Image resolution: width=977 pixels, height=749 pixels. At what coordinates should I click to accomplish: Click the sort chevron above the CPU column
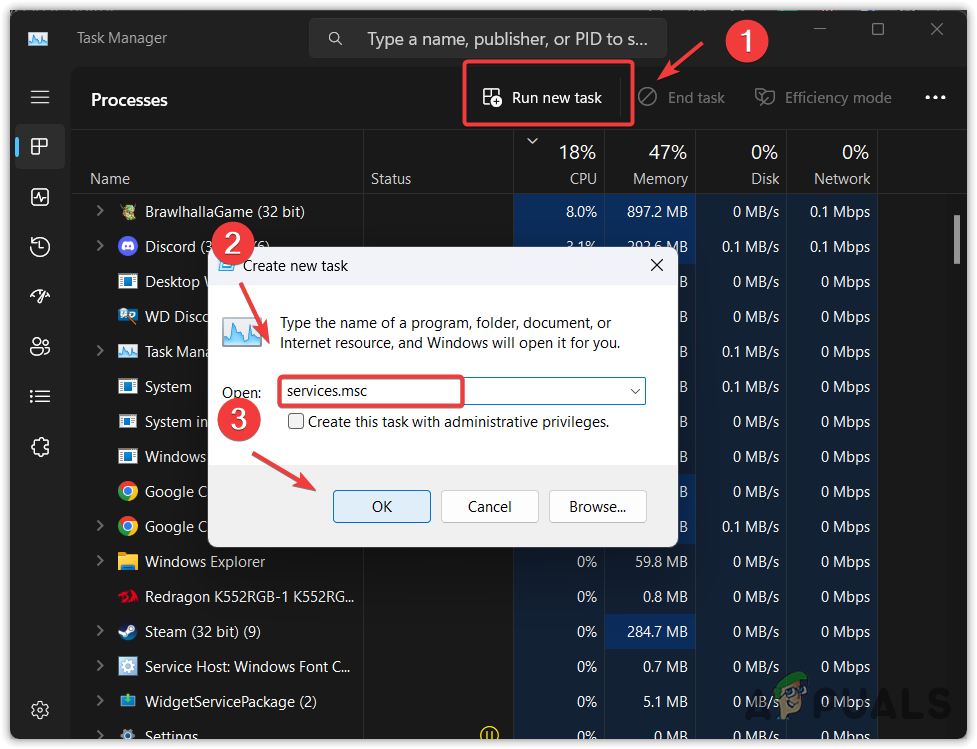tap(532, 141)
